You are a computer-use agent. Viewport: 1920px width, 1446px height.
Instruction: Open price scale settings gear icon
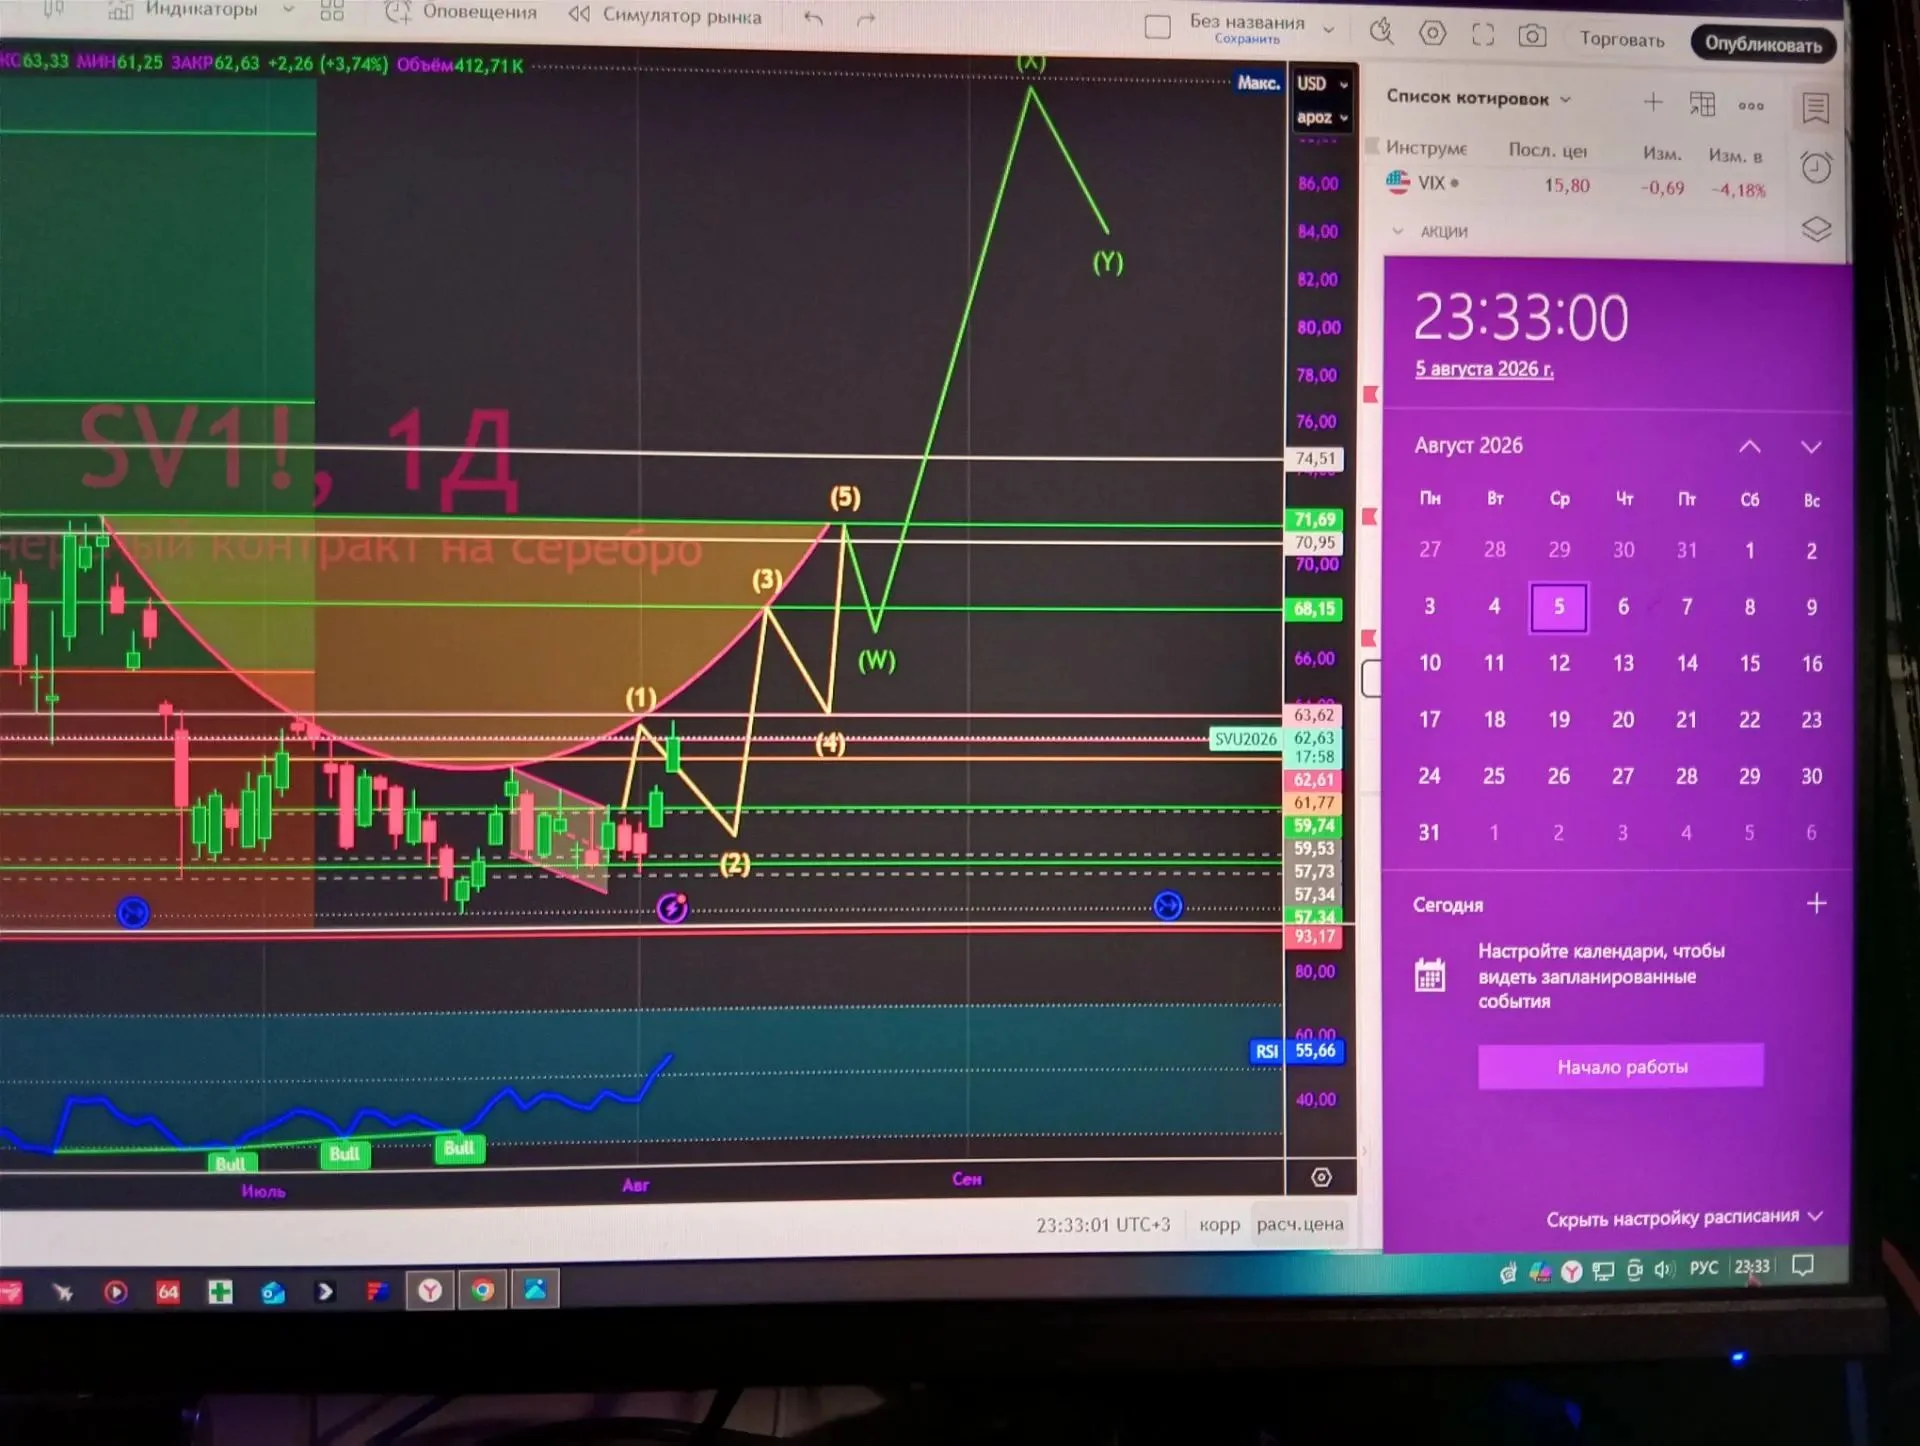coord(1321,1177)
